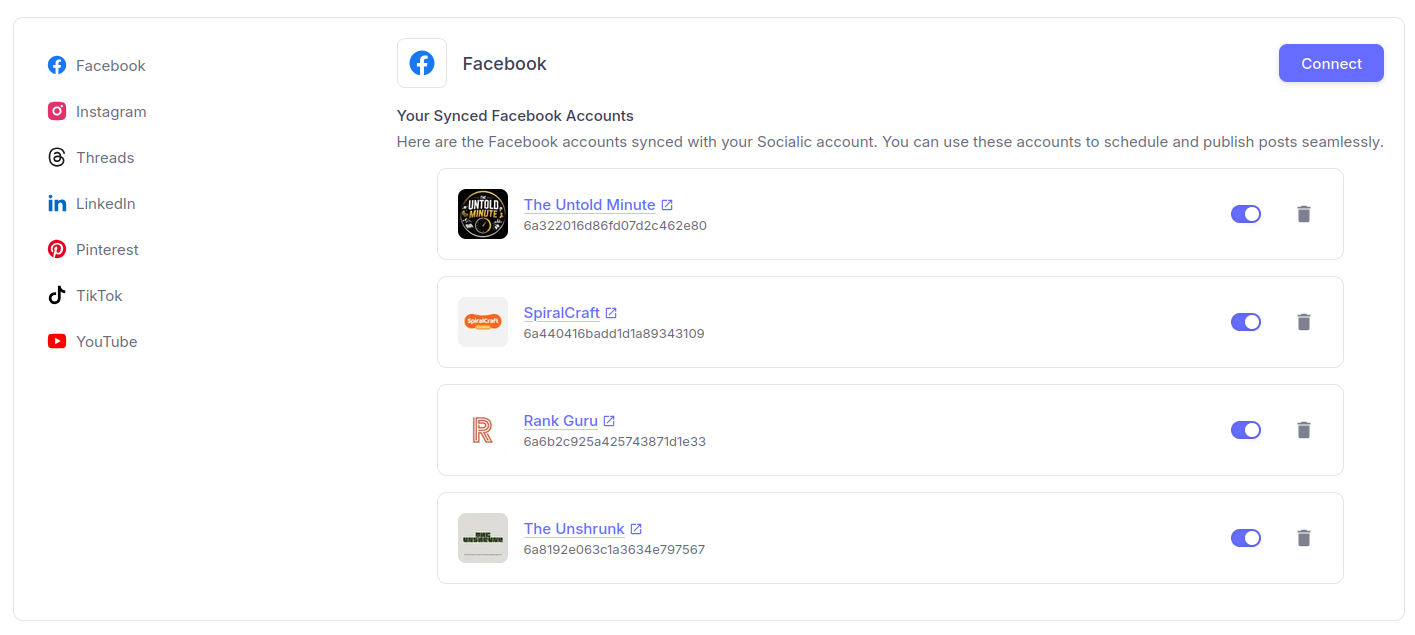Toggle the Rank Guru account switch
The height and width of the screenshot is (635, 1415).
tap(1246, 430)
